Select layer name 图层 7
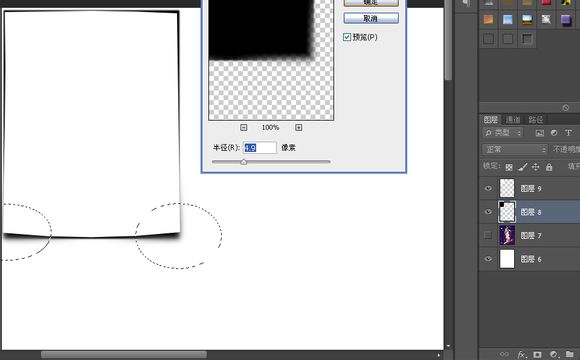Image resolution: width=580 pixels, height=360 pixels. coord(531,236)
